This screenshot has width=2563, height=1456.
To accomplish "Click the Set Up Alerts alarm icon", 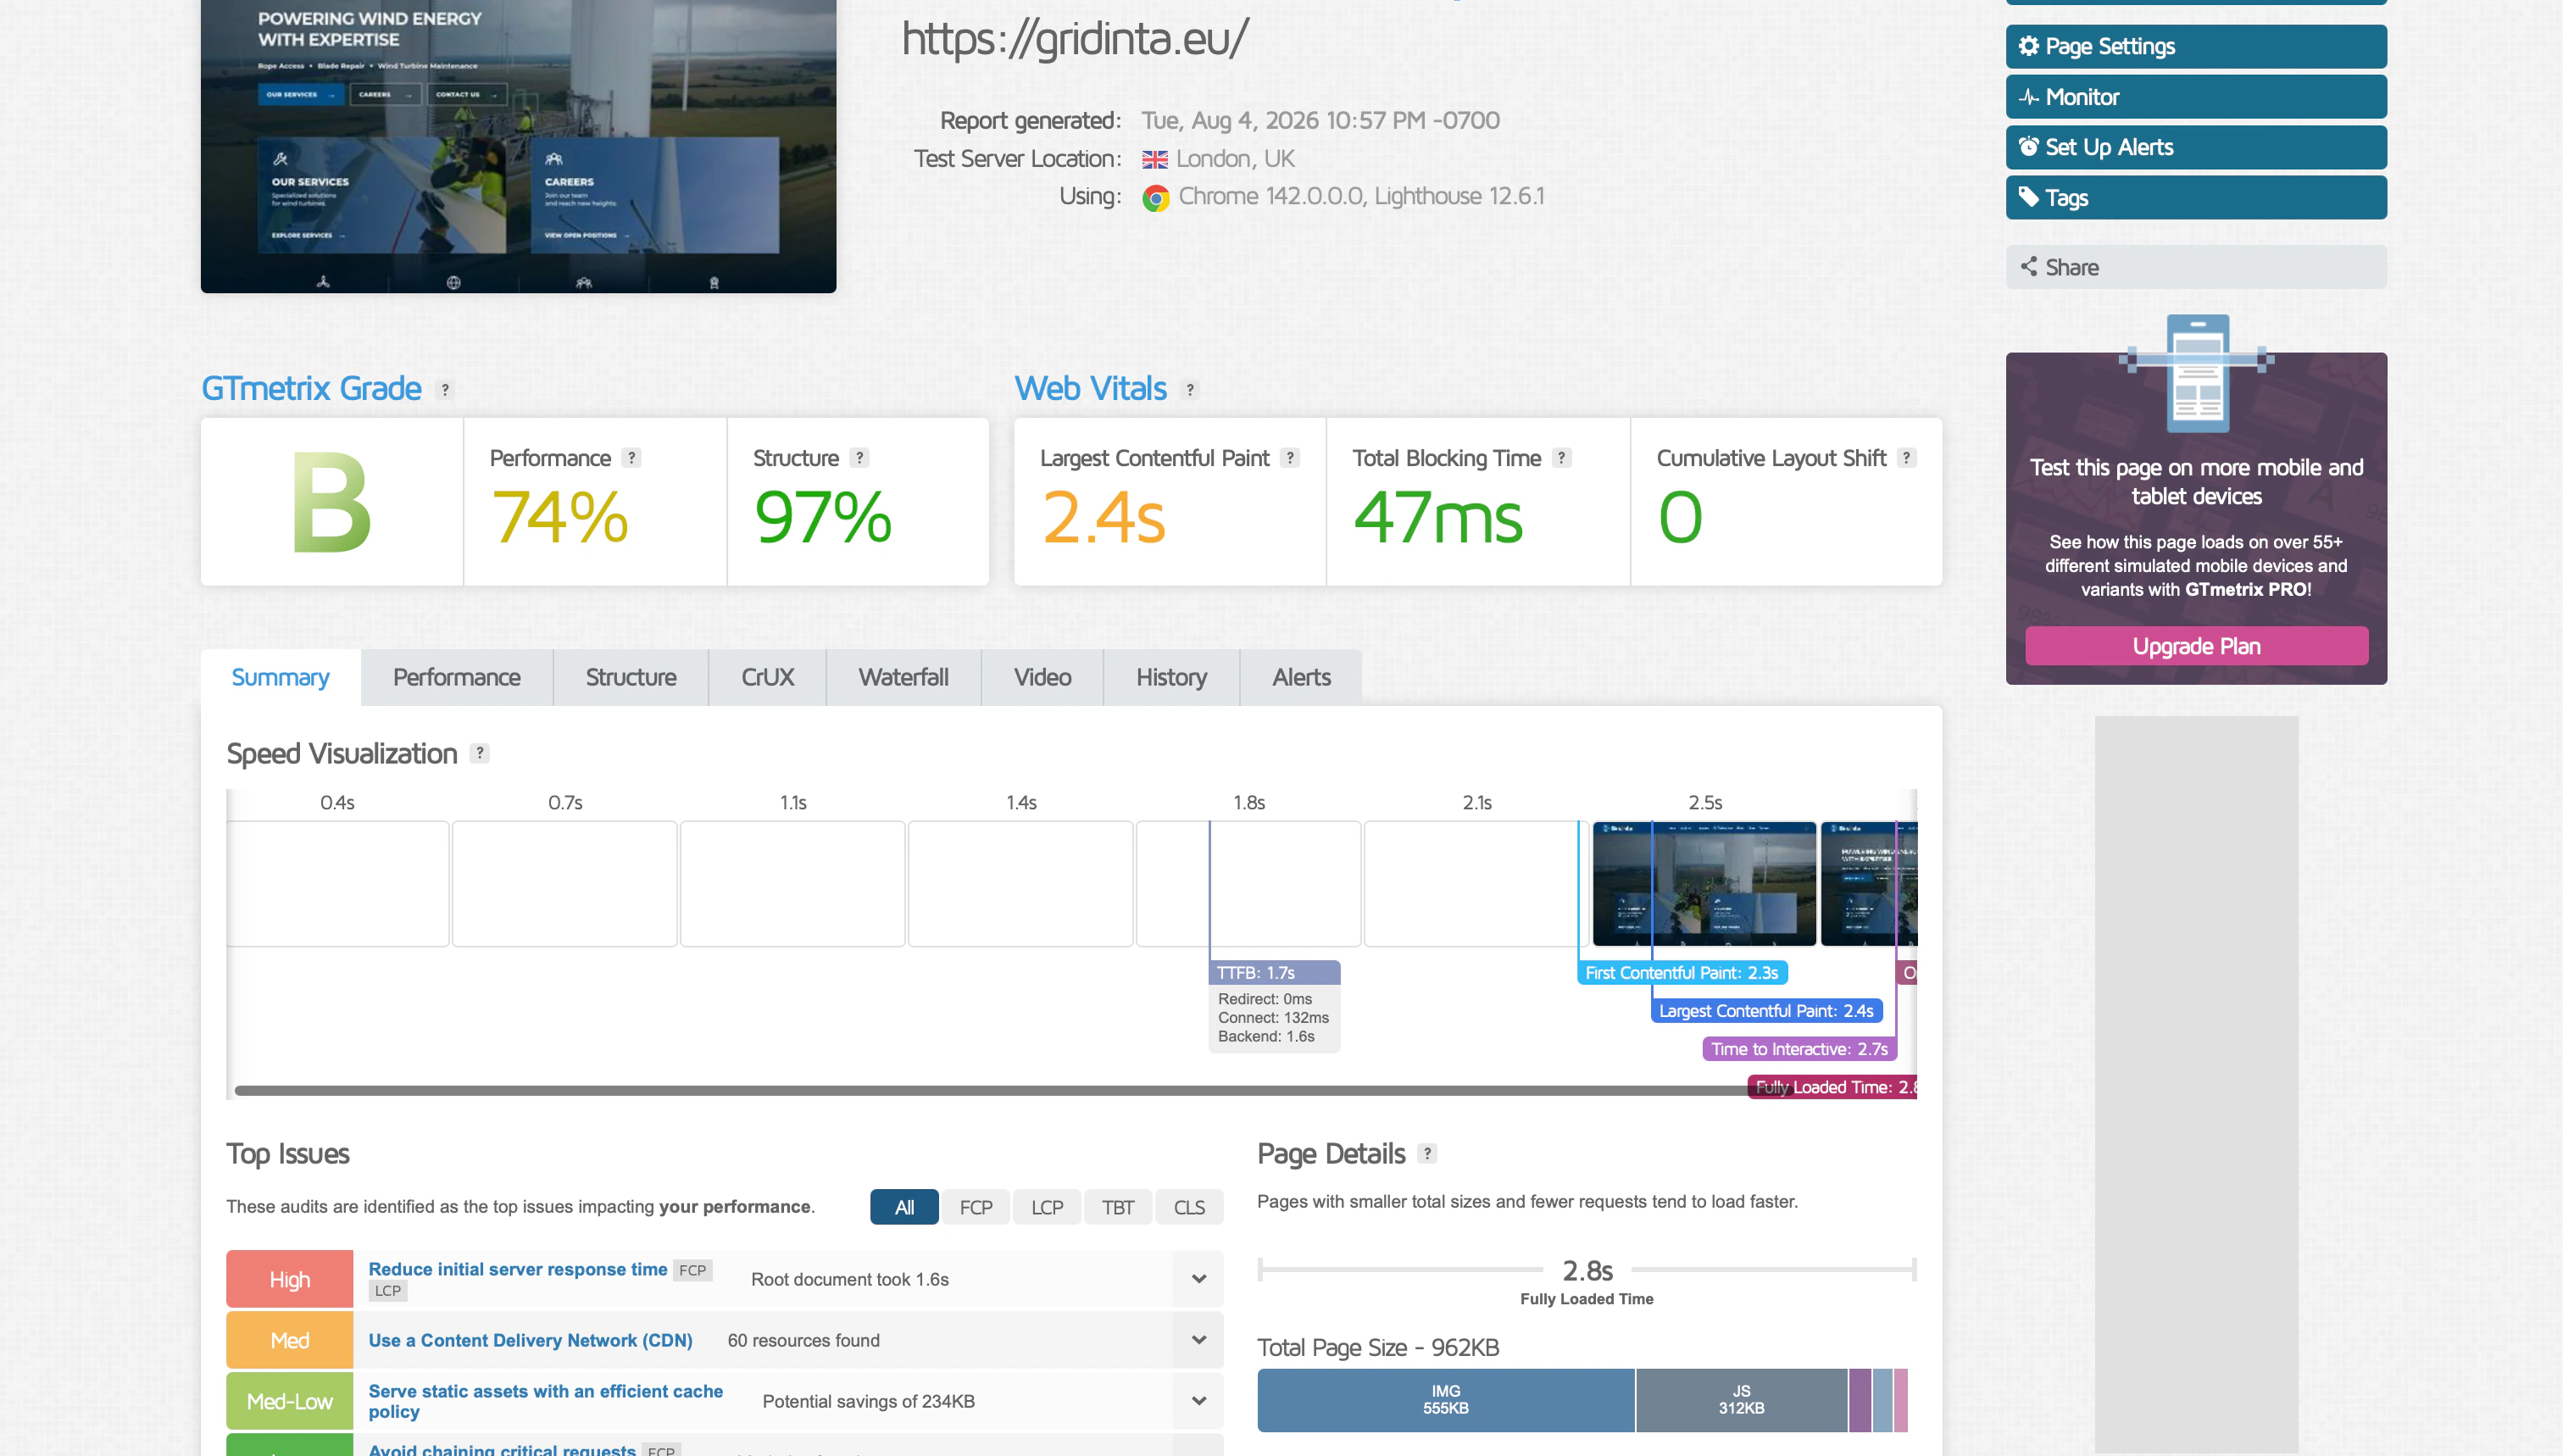I will pos(2028,147).
